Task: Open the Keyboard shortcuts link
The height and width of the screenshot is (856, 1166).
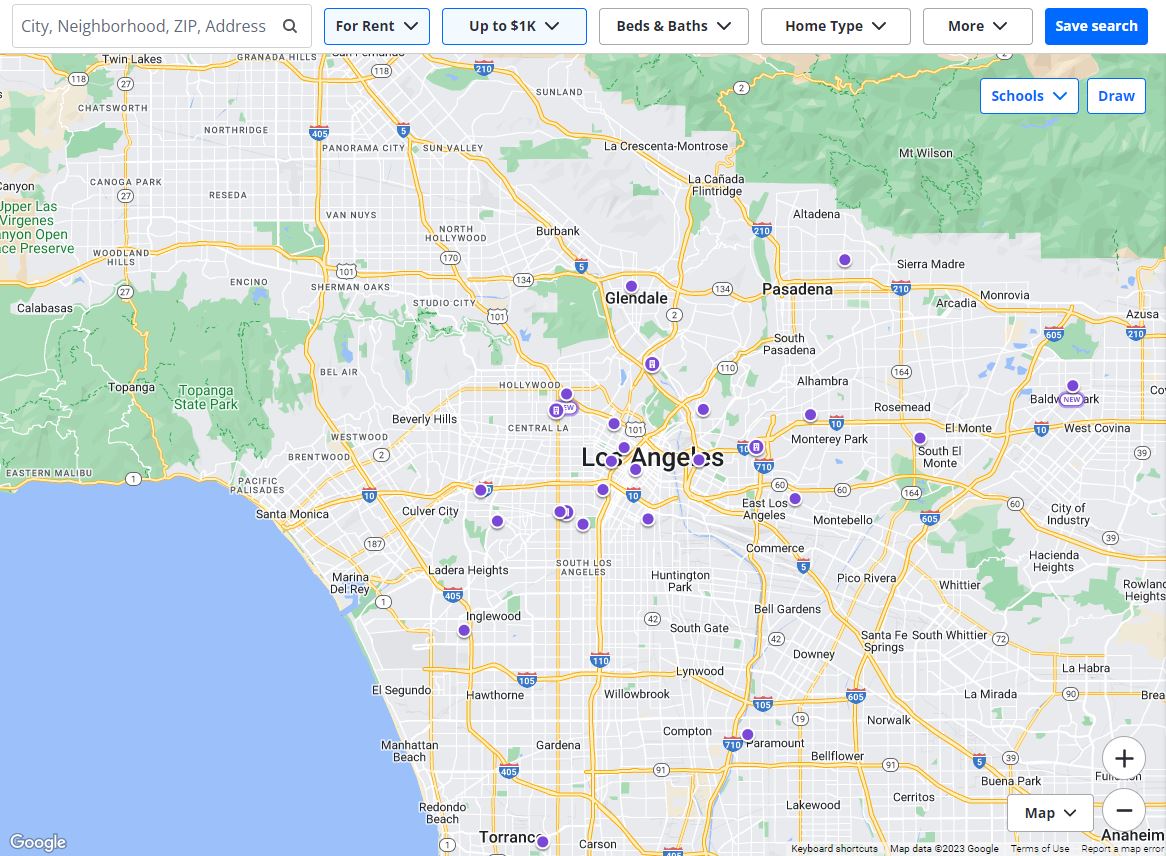Action: [x=834, y=849]
